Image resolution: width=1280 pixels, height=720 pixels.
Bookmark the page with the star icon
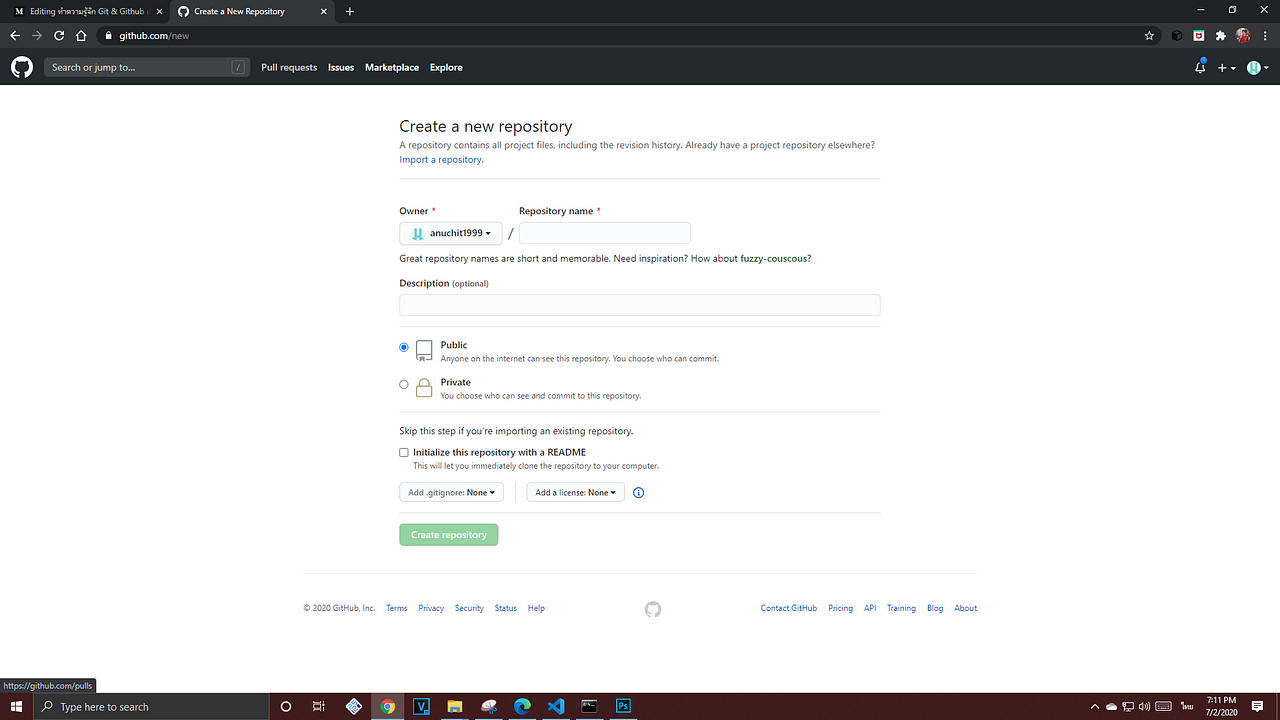[1148, 35]
